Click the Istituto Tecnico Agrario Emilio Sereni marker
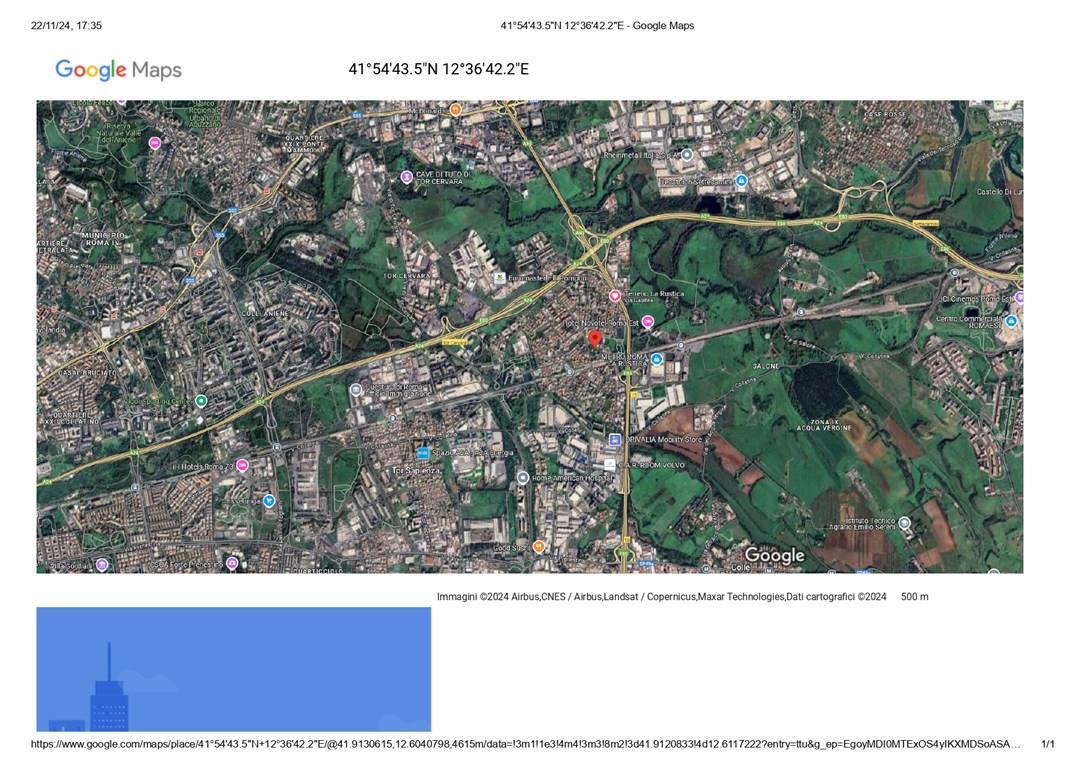This screenshot has width=1086, height=768. point(904,522)
